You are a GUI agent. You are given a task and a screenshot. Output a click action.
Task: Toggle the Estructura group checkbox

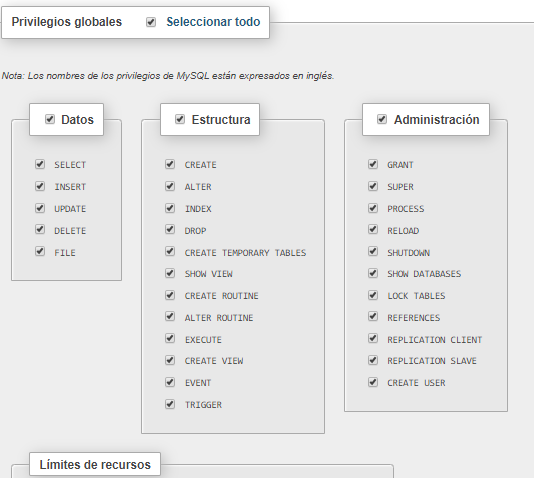tap(180, 119)
